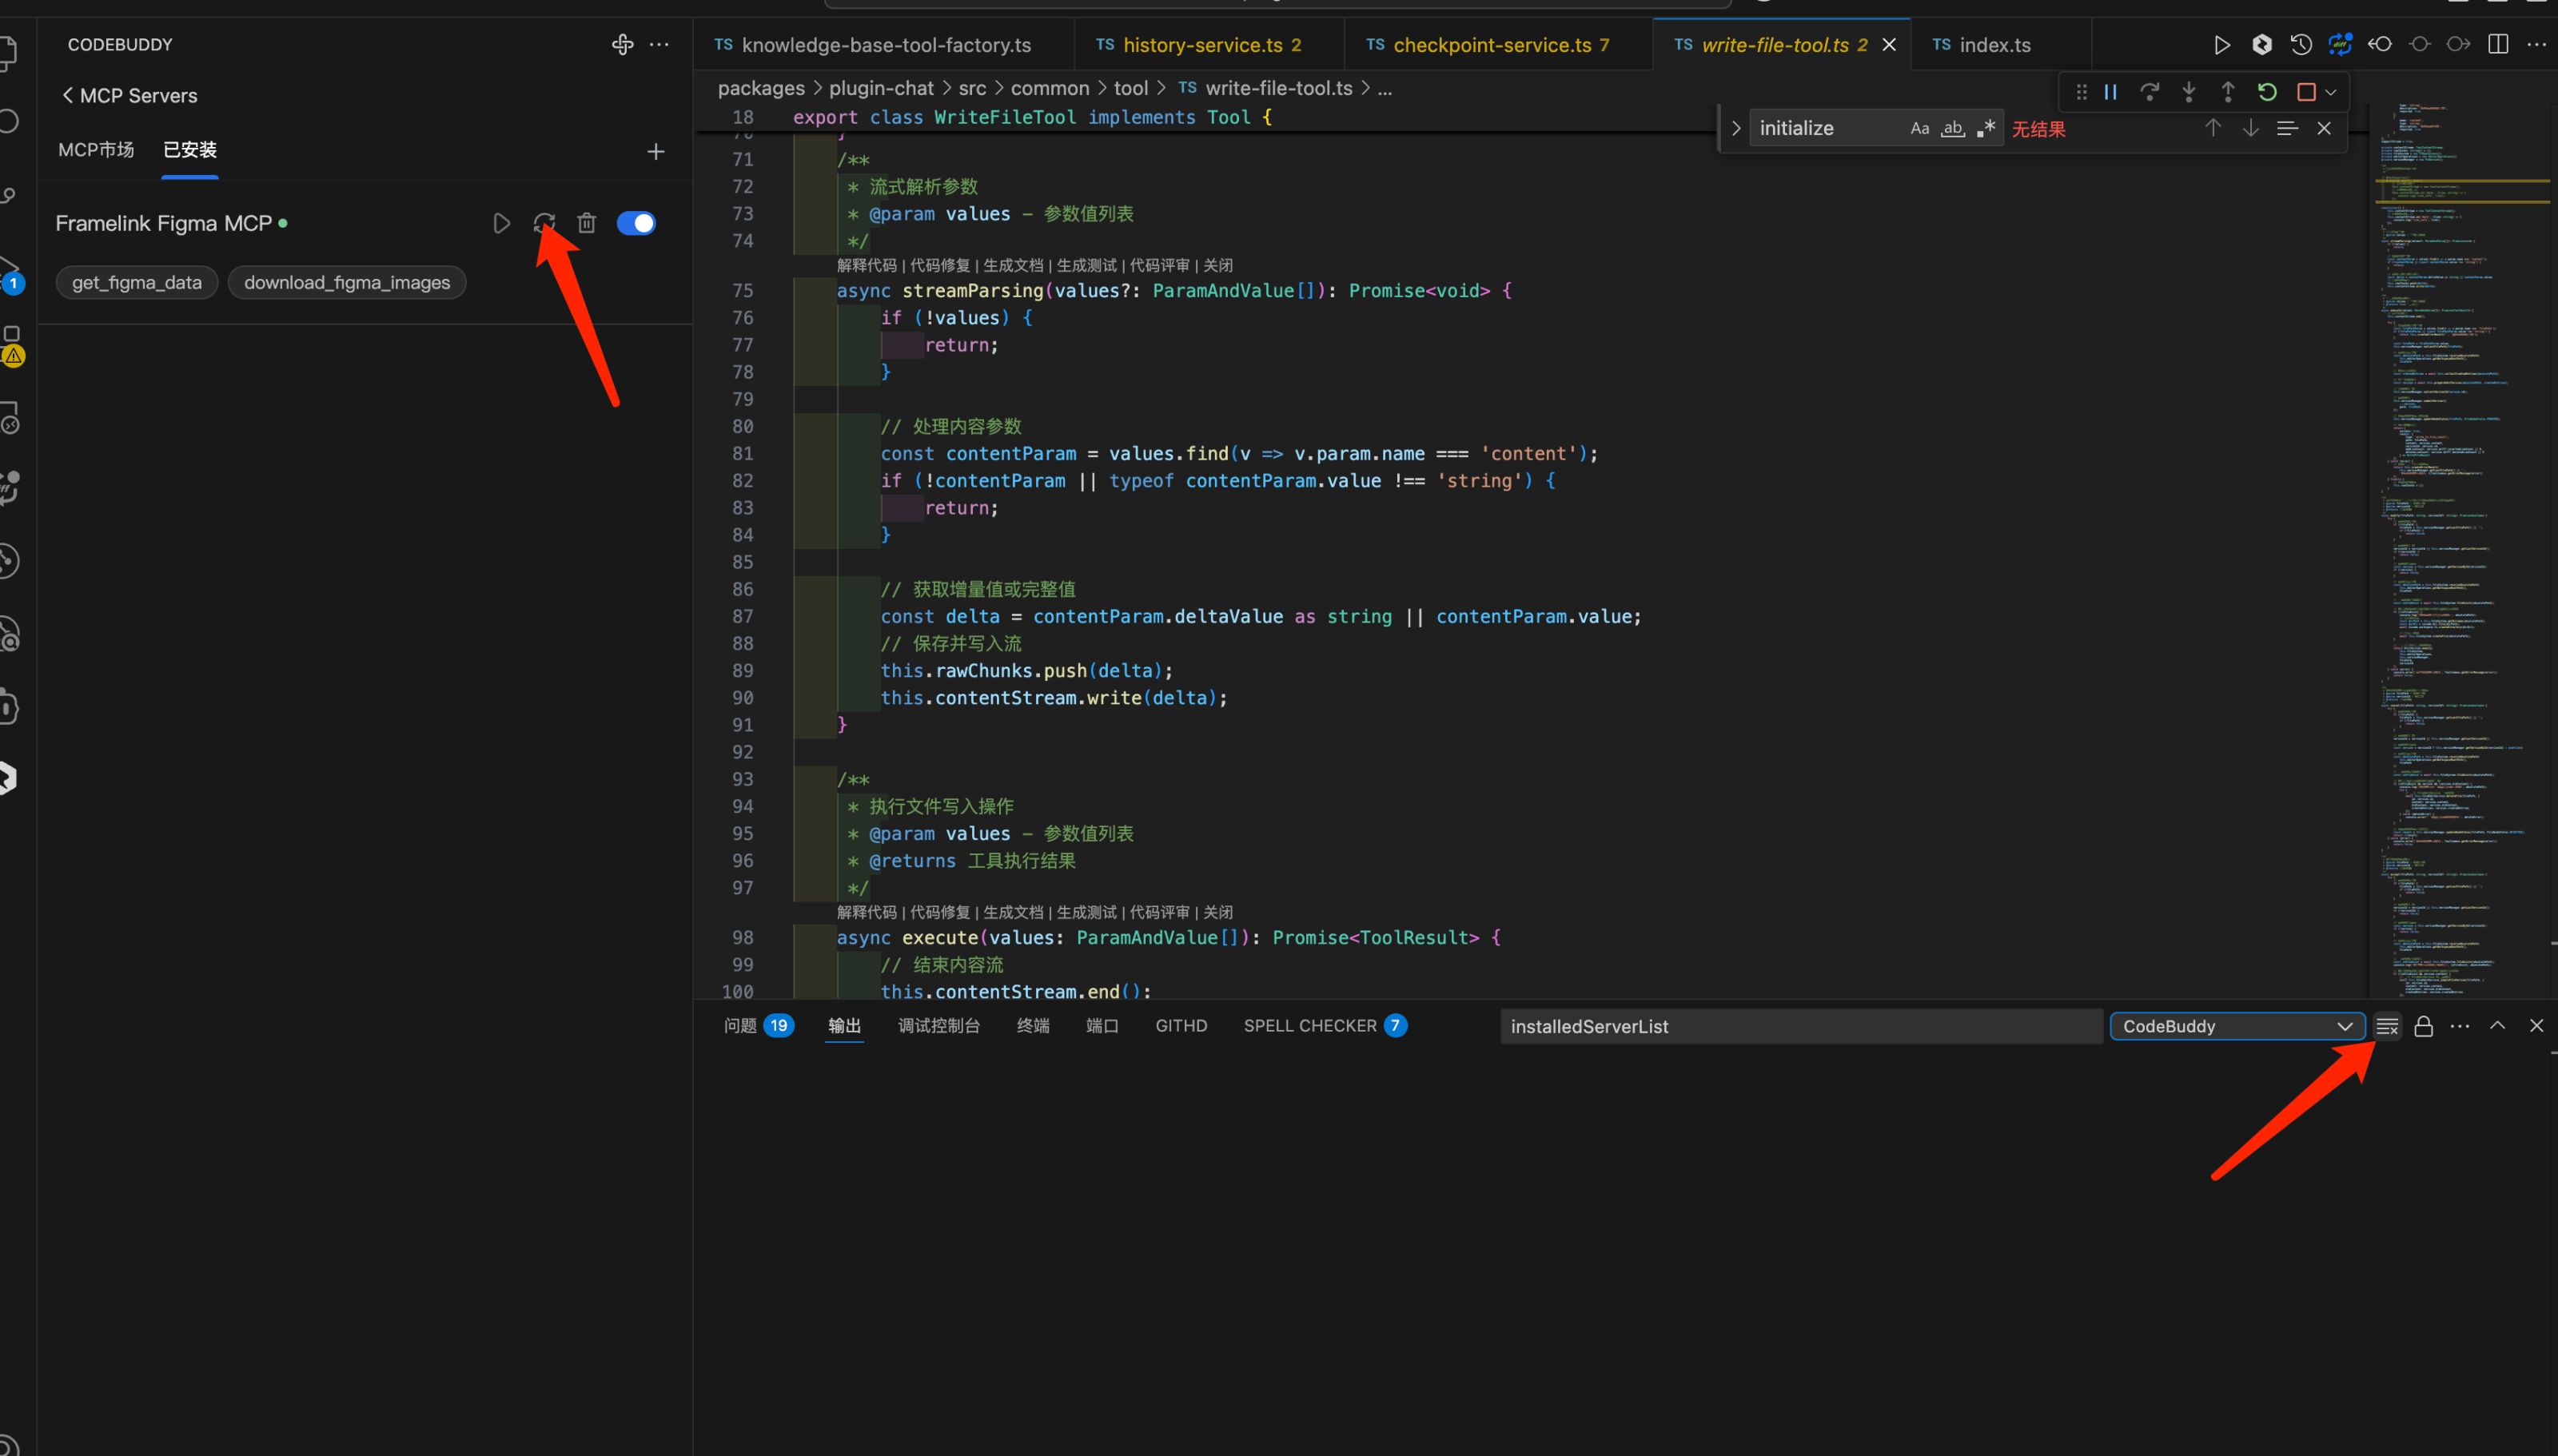Restart the debug session

[x=2267, y=92]
